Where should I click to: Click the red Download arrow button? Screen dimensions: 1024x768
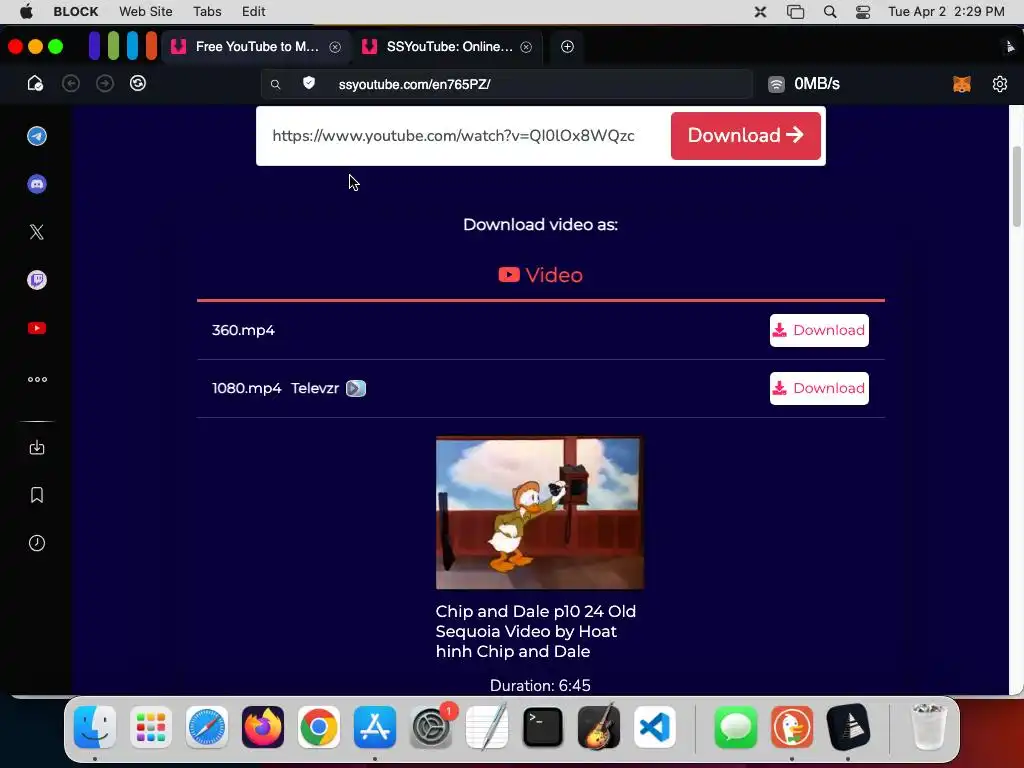click(745, 136)
